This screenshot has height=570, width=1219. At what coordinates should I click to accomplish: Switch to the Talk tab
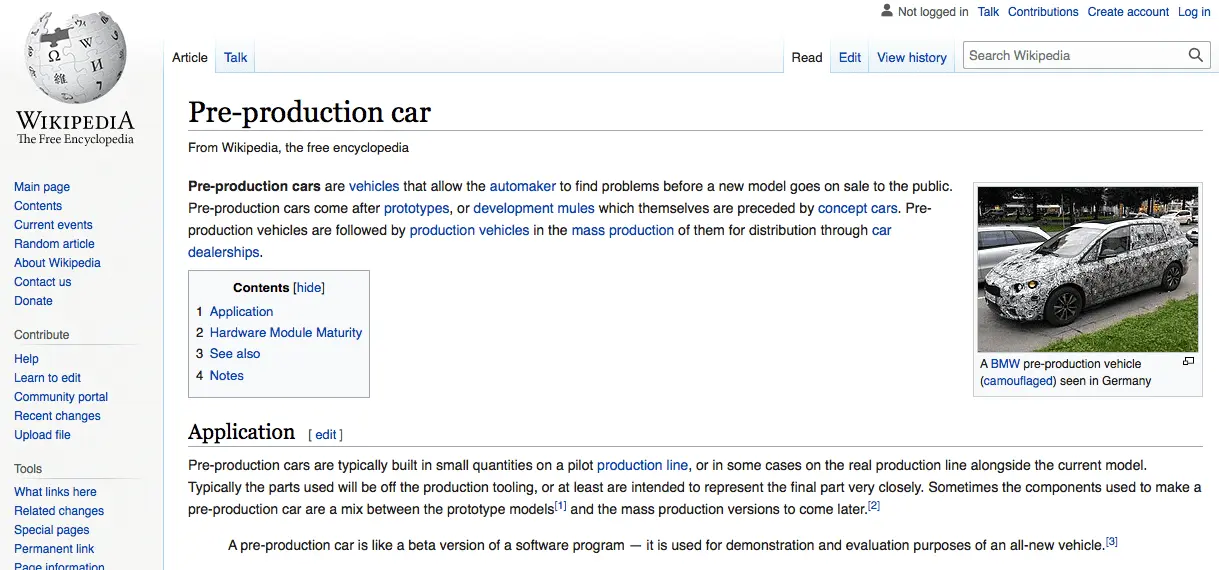tap(236, 57)
